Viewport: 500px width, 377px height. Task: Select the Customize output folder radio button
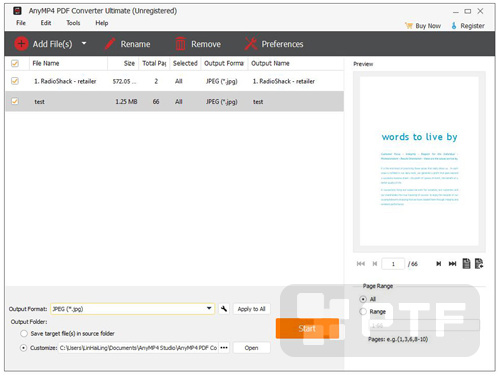point(23,348)
